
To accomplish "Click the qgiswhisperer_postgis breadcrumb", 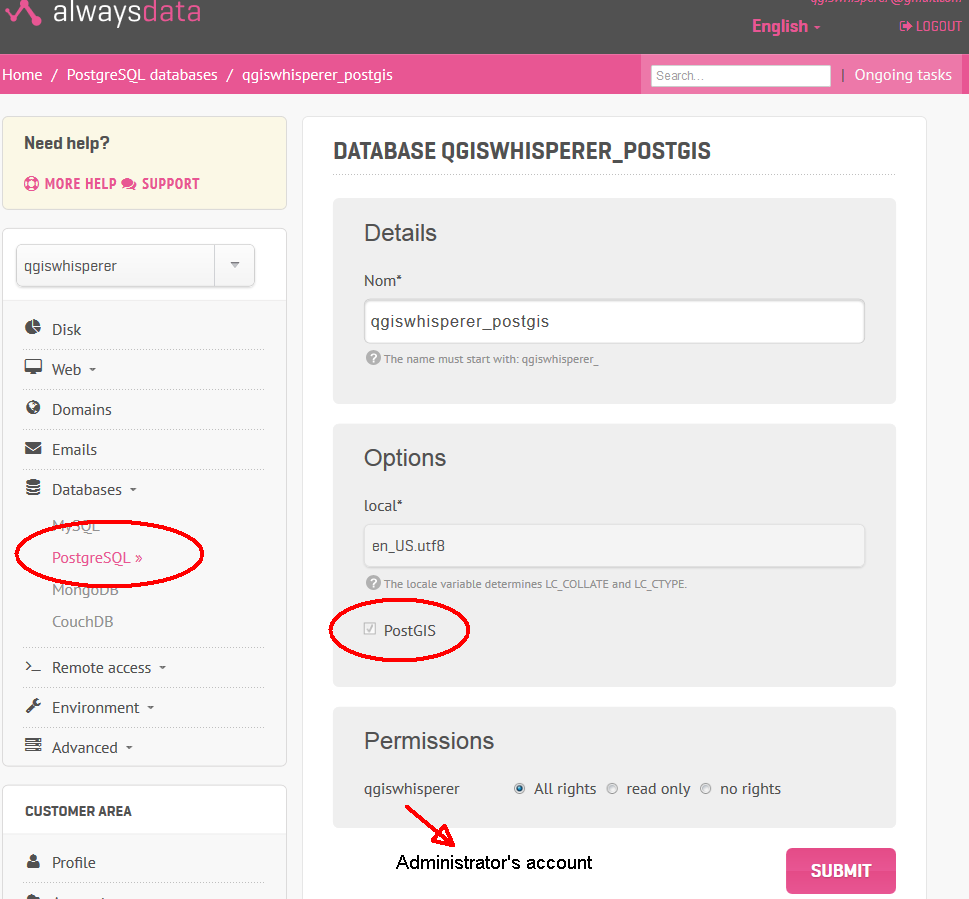I will tap(317, 75).
